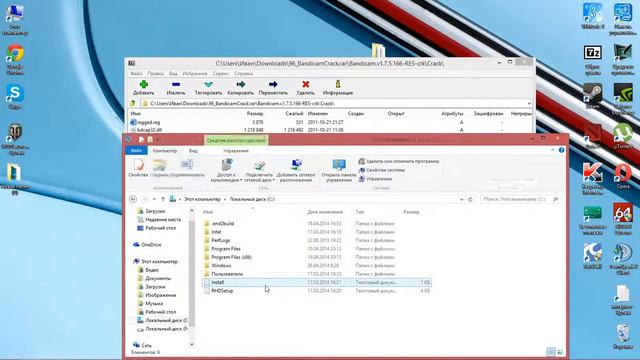Click Удалить или изменить программу link
Viewport: 640px width, 360px height.
399,161
